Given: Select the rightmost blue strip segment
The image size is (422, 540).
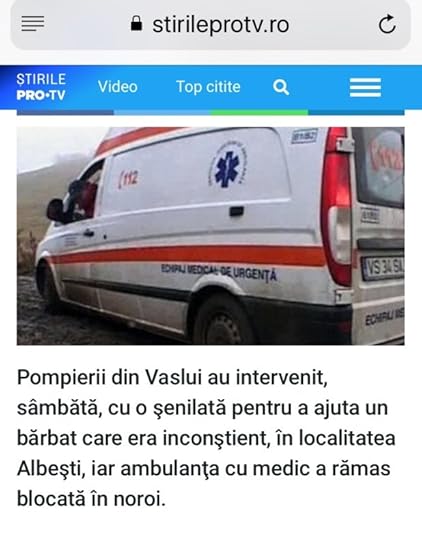Looking at the screenshot, I should [356, 113].
